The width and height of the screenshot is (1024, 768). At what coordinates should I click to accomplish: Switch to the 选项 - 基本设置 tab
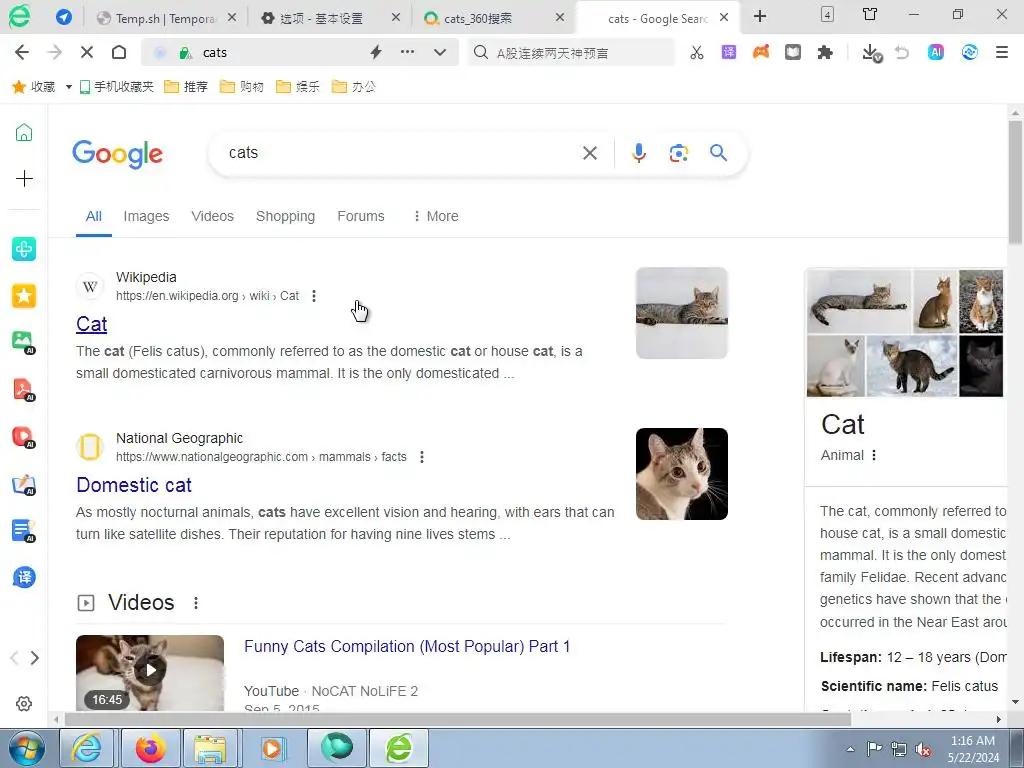[321, 18]
